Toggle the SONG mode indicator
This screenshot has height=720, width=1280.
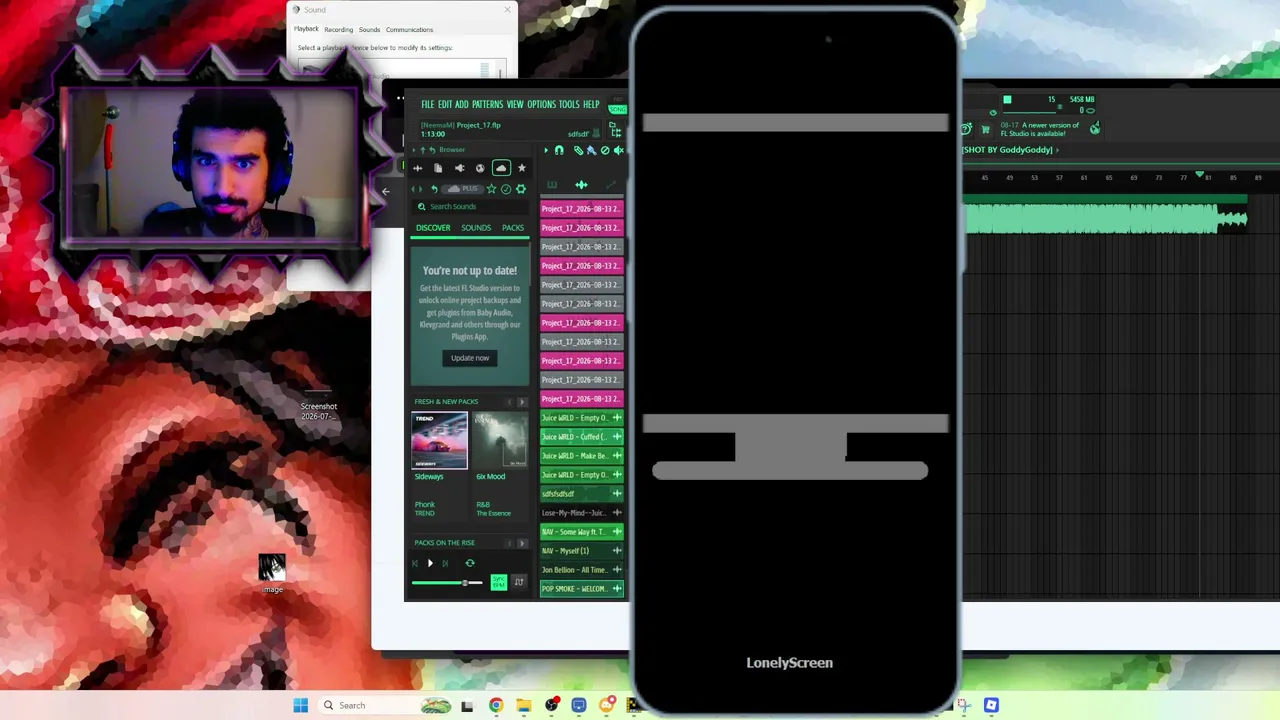coord(618,109)
